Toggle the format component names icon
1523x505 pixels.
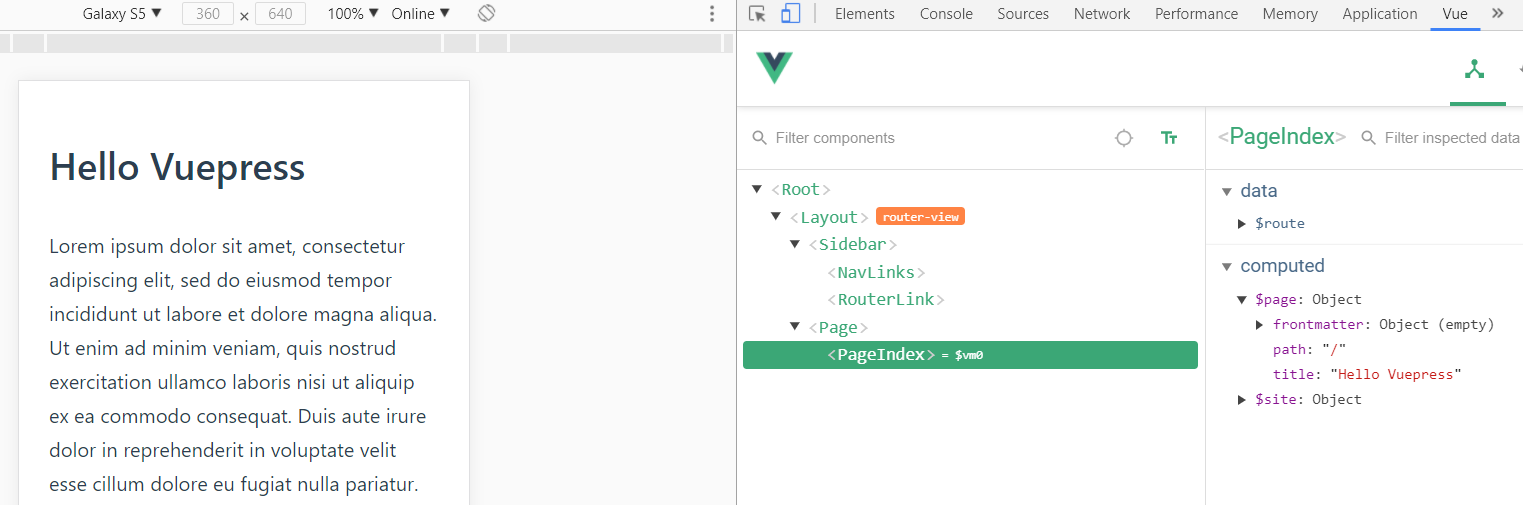1169,138
